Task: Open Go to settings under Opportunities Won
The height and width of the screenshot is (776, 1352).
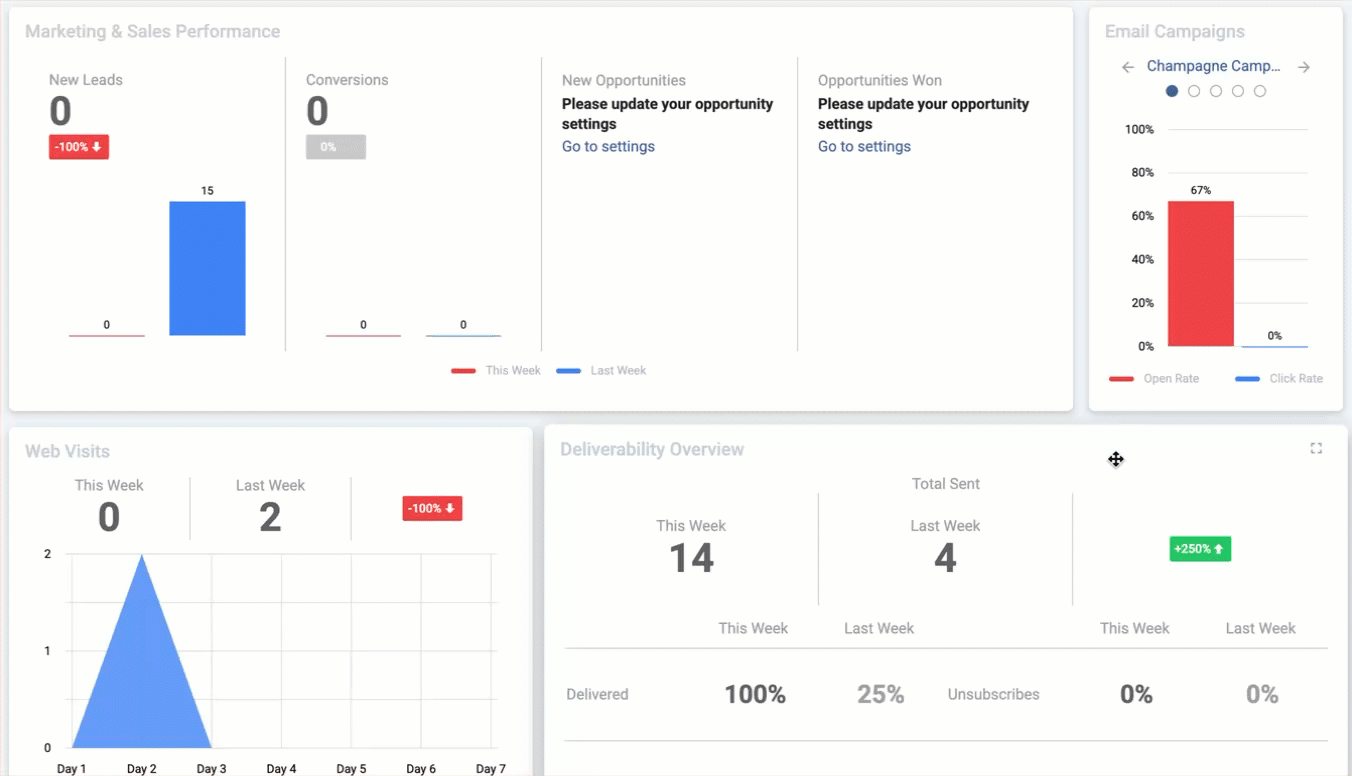Action: click(x=864, y=146)
